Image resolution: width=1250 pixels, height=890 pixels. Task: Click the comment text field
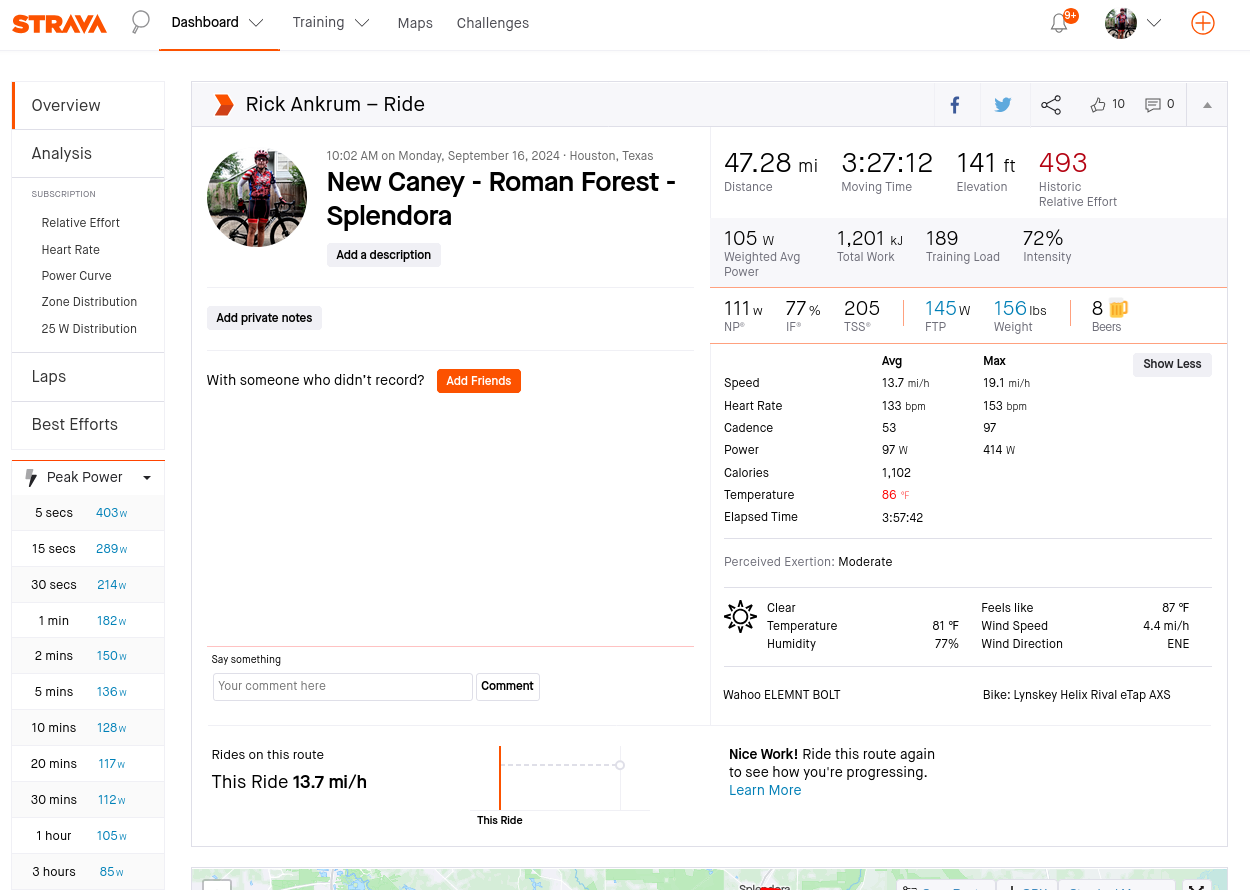point(342,686)
